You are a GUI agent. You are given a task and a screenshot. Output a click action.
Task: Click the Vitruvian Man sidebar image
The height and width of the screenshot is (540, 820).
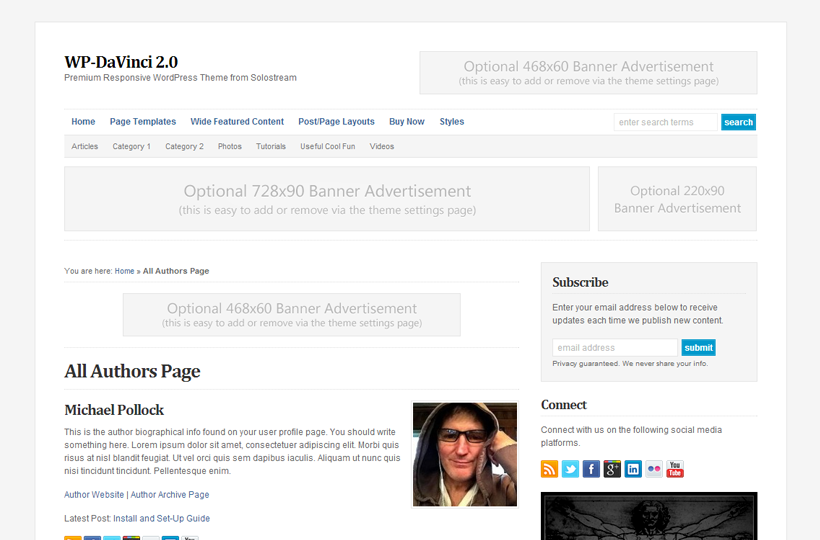pyautogui.click(x=649, y=516)
